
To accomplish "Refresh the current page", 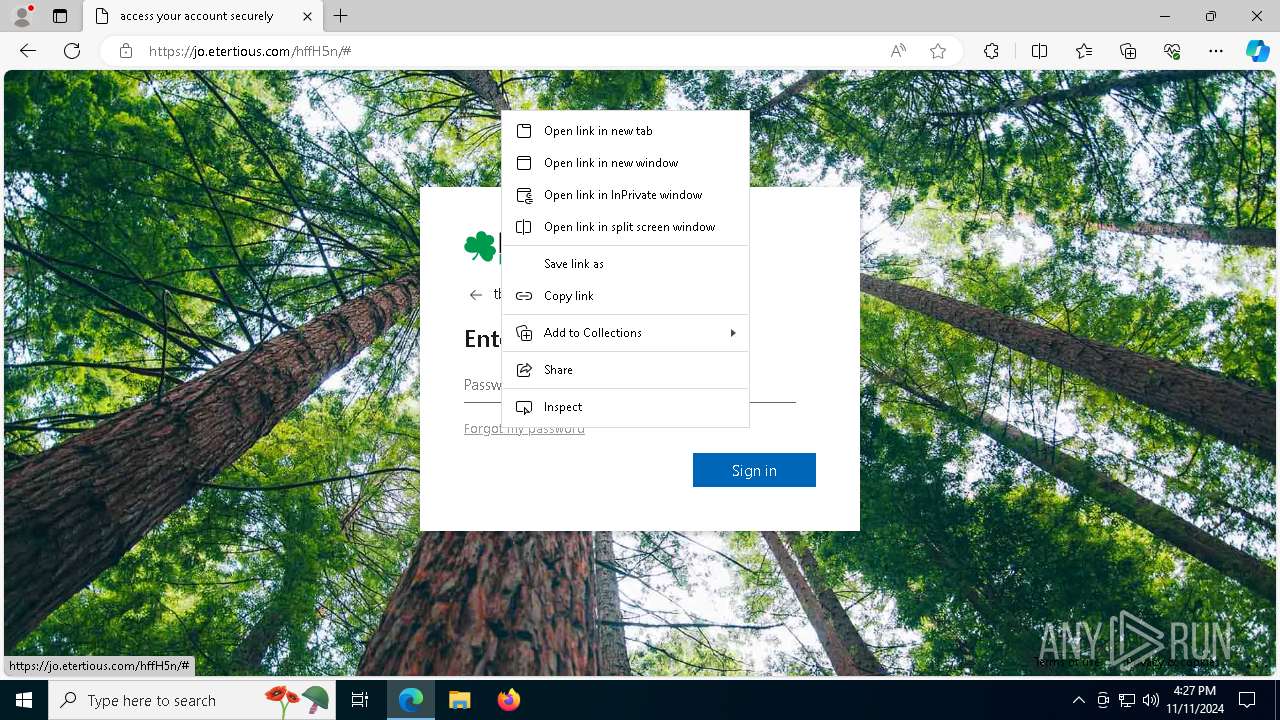I will point(72,51).
